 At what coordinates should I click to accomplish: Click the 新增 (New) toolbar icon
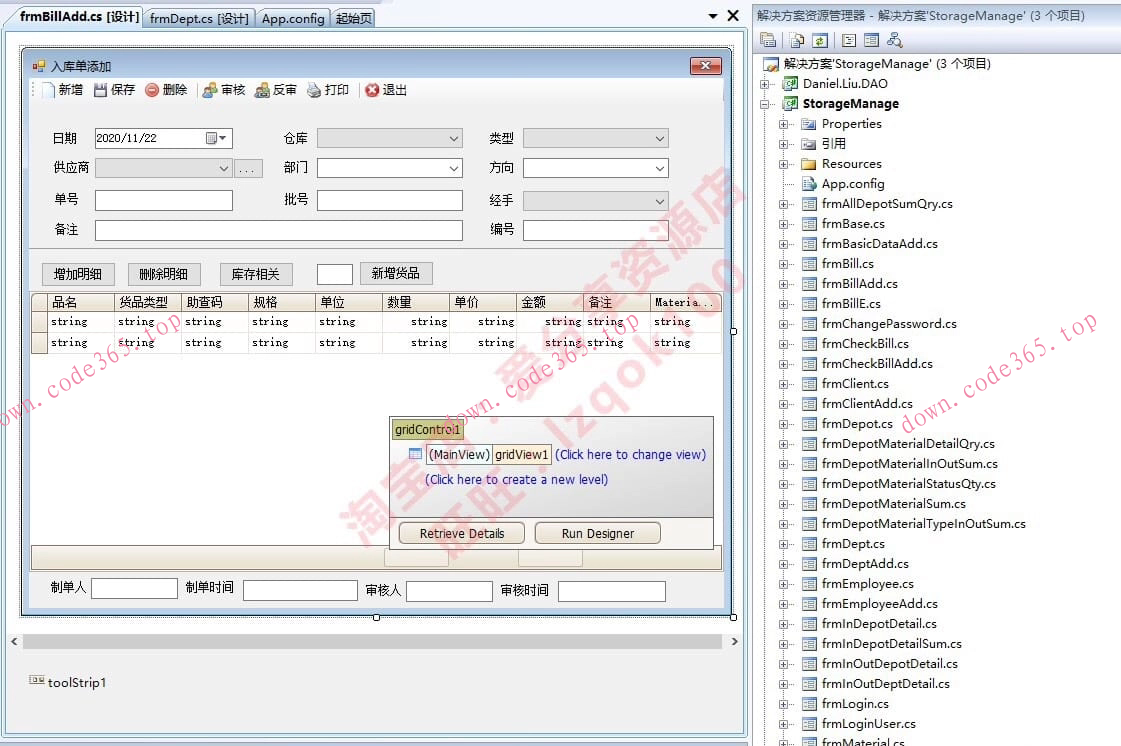point(48,90)
